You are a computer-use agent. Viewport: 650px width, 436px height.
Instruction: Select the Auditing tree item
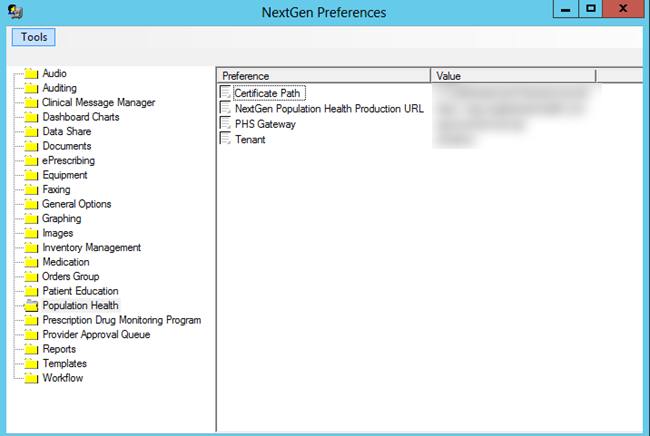[59, 88]
